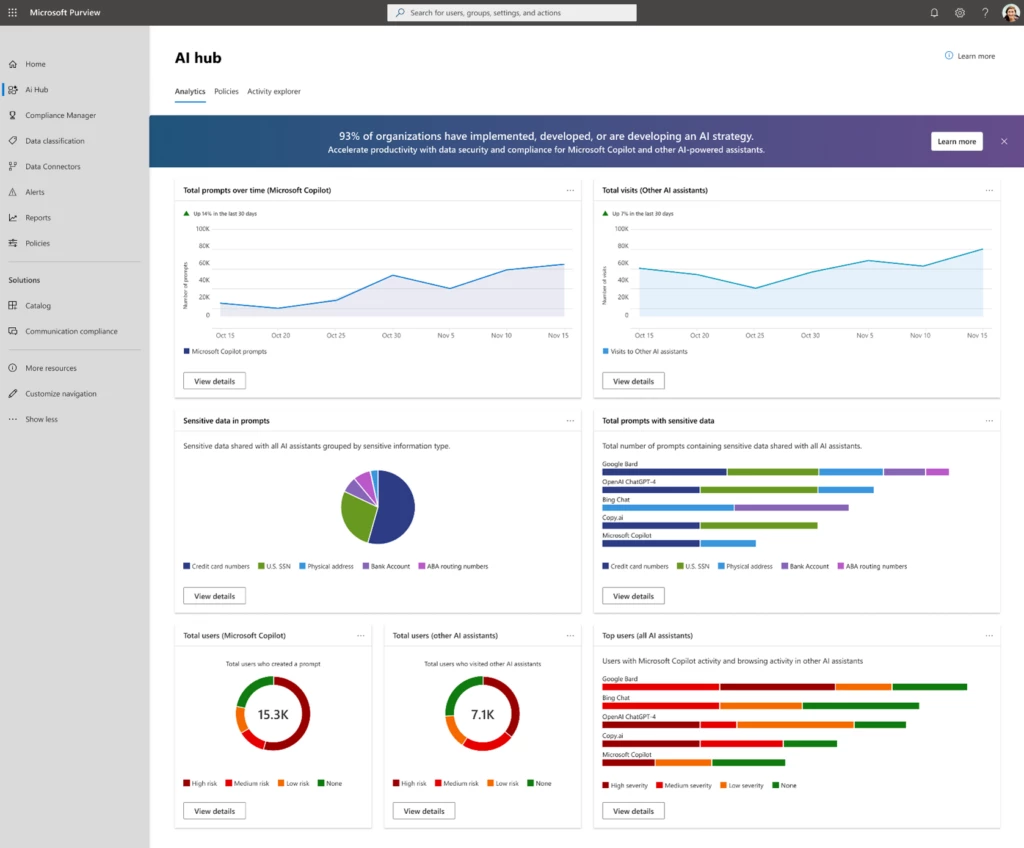Collapse the sidebar using Show less

click(43, 419)
